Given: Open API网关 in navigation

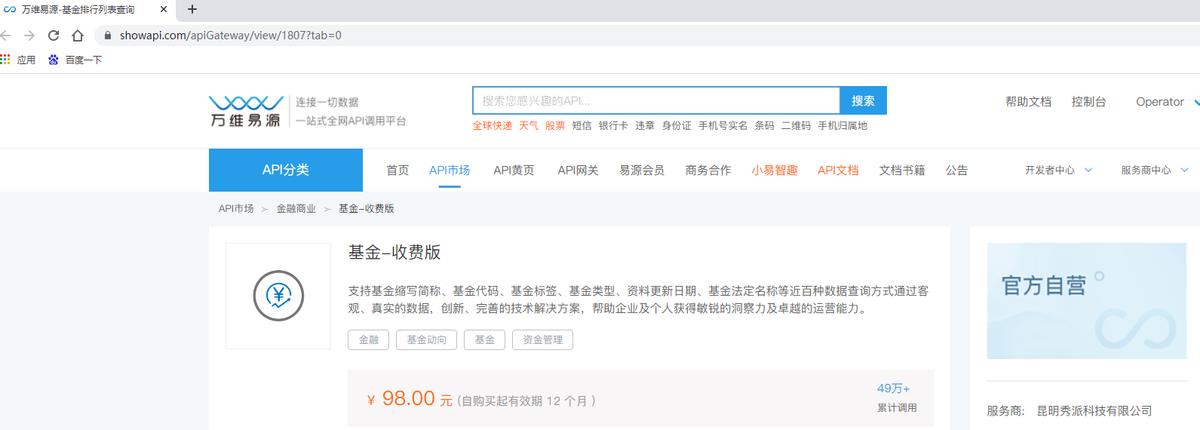Looking at the screenshot, I should click(x=578, y=171).
